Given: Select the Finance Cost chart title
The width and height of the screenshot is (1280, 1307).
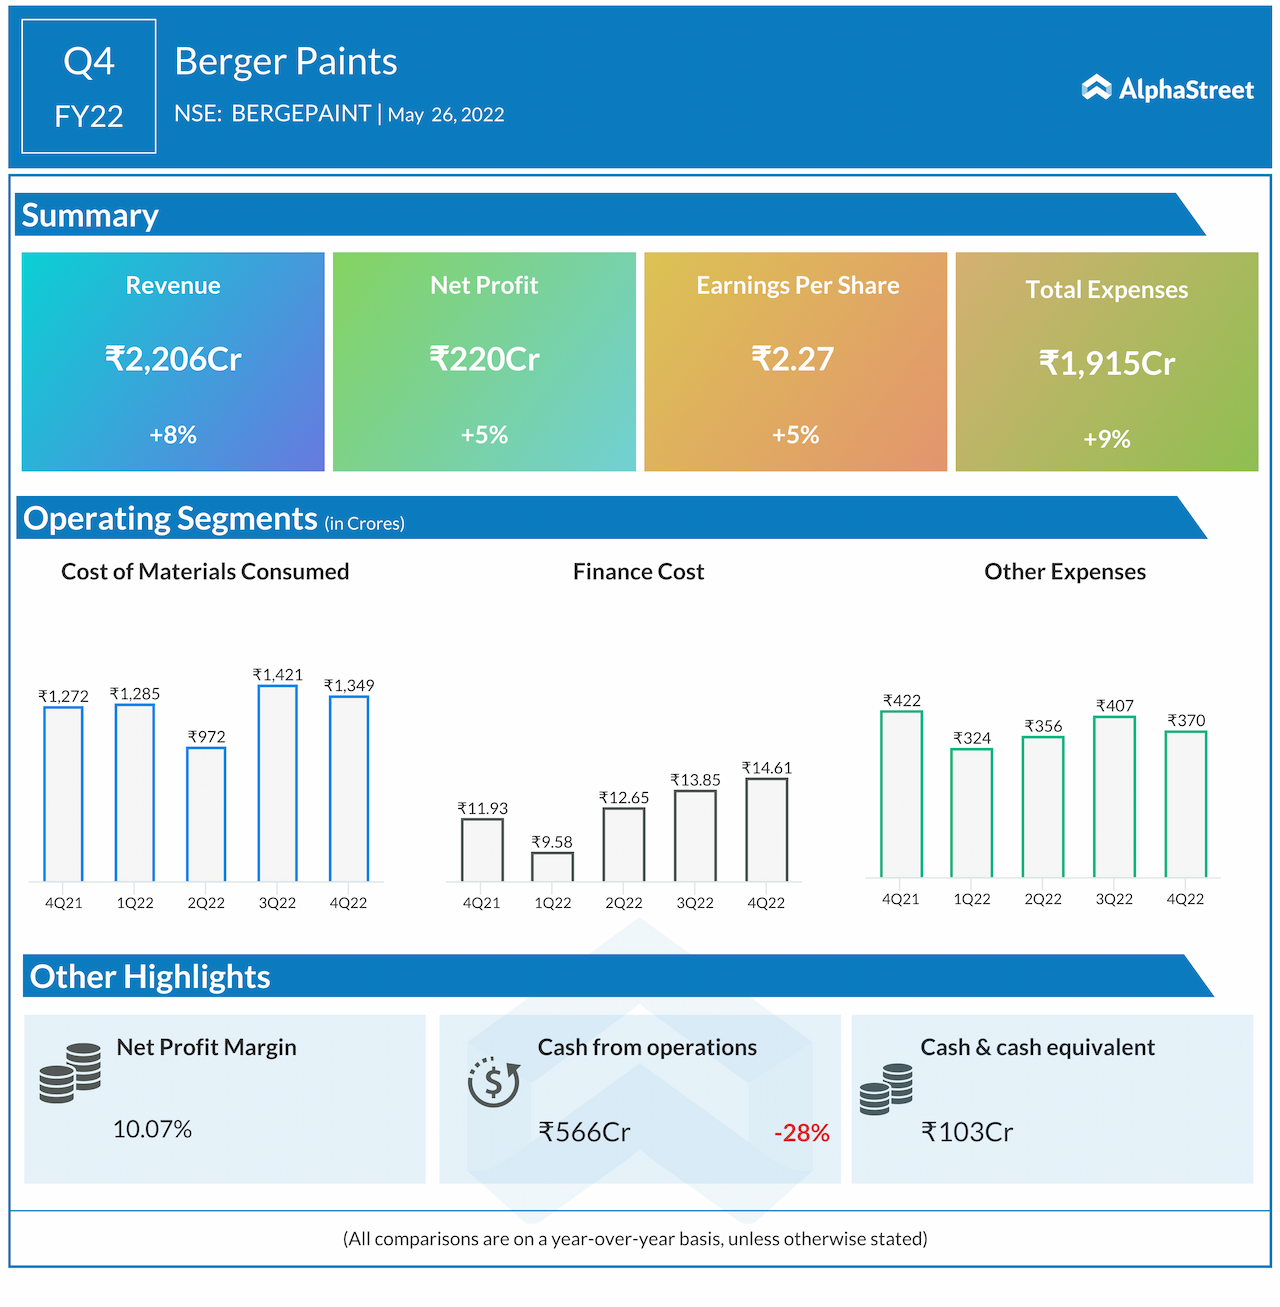Looking at the screenshot, I should point(638,571).
